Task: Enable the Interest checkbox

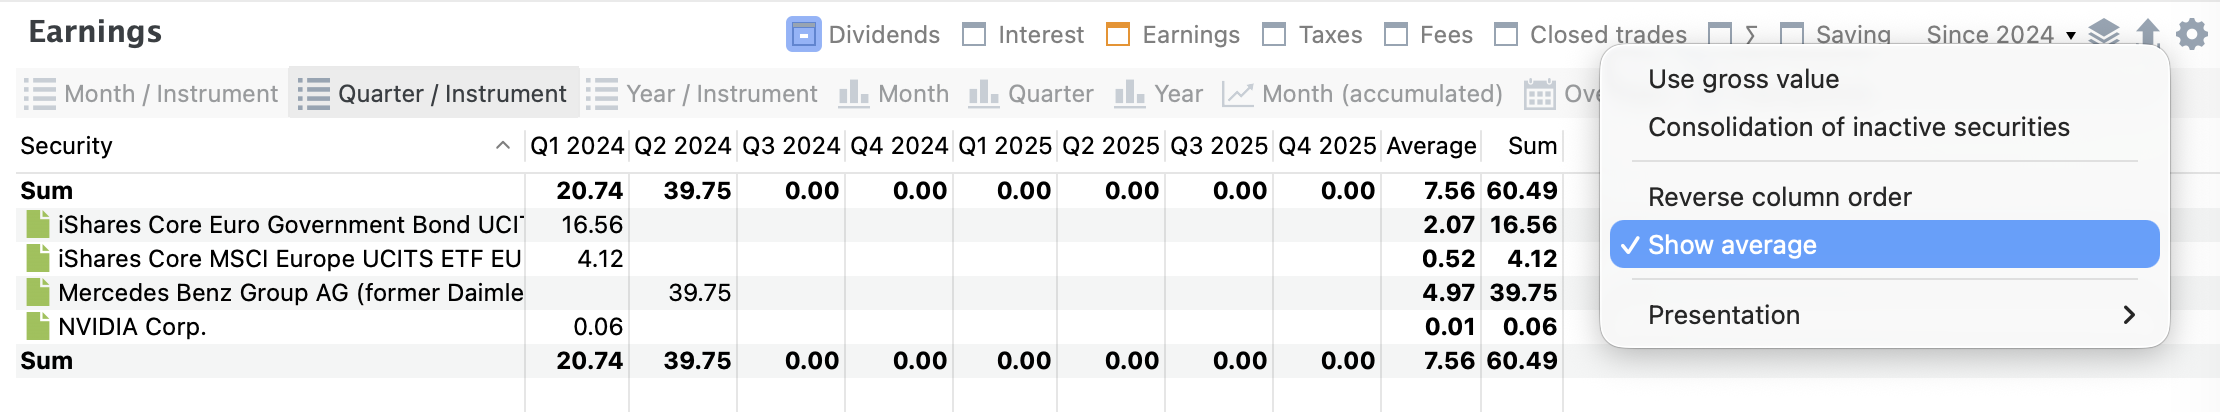Action: [974, 35]
